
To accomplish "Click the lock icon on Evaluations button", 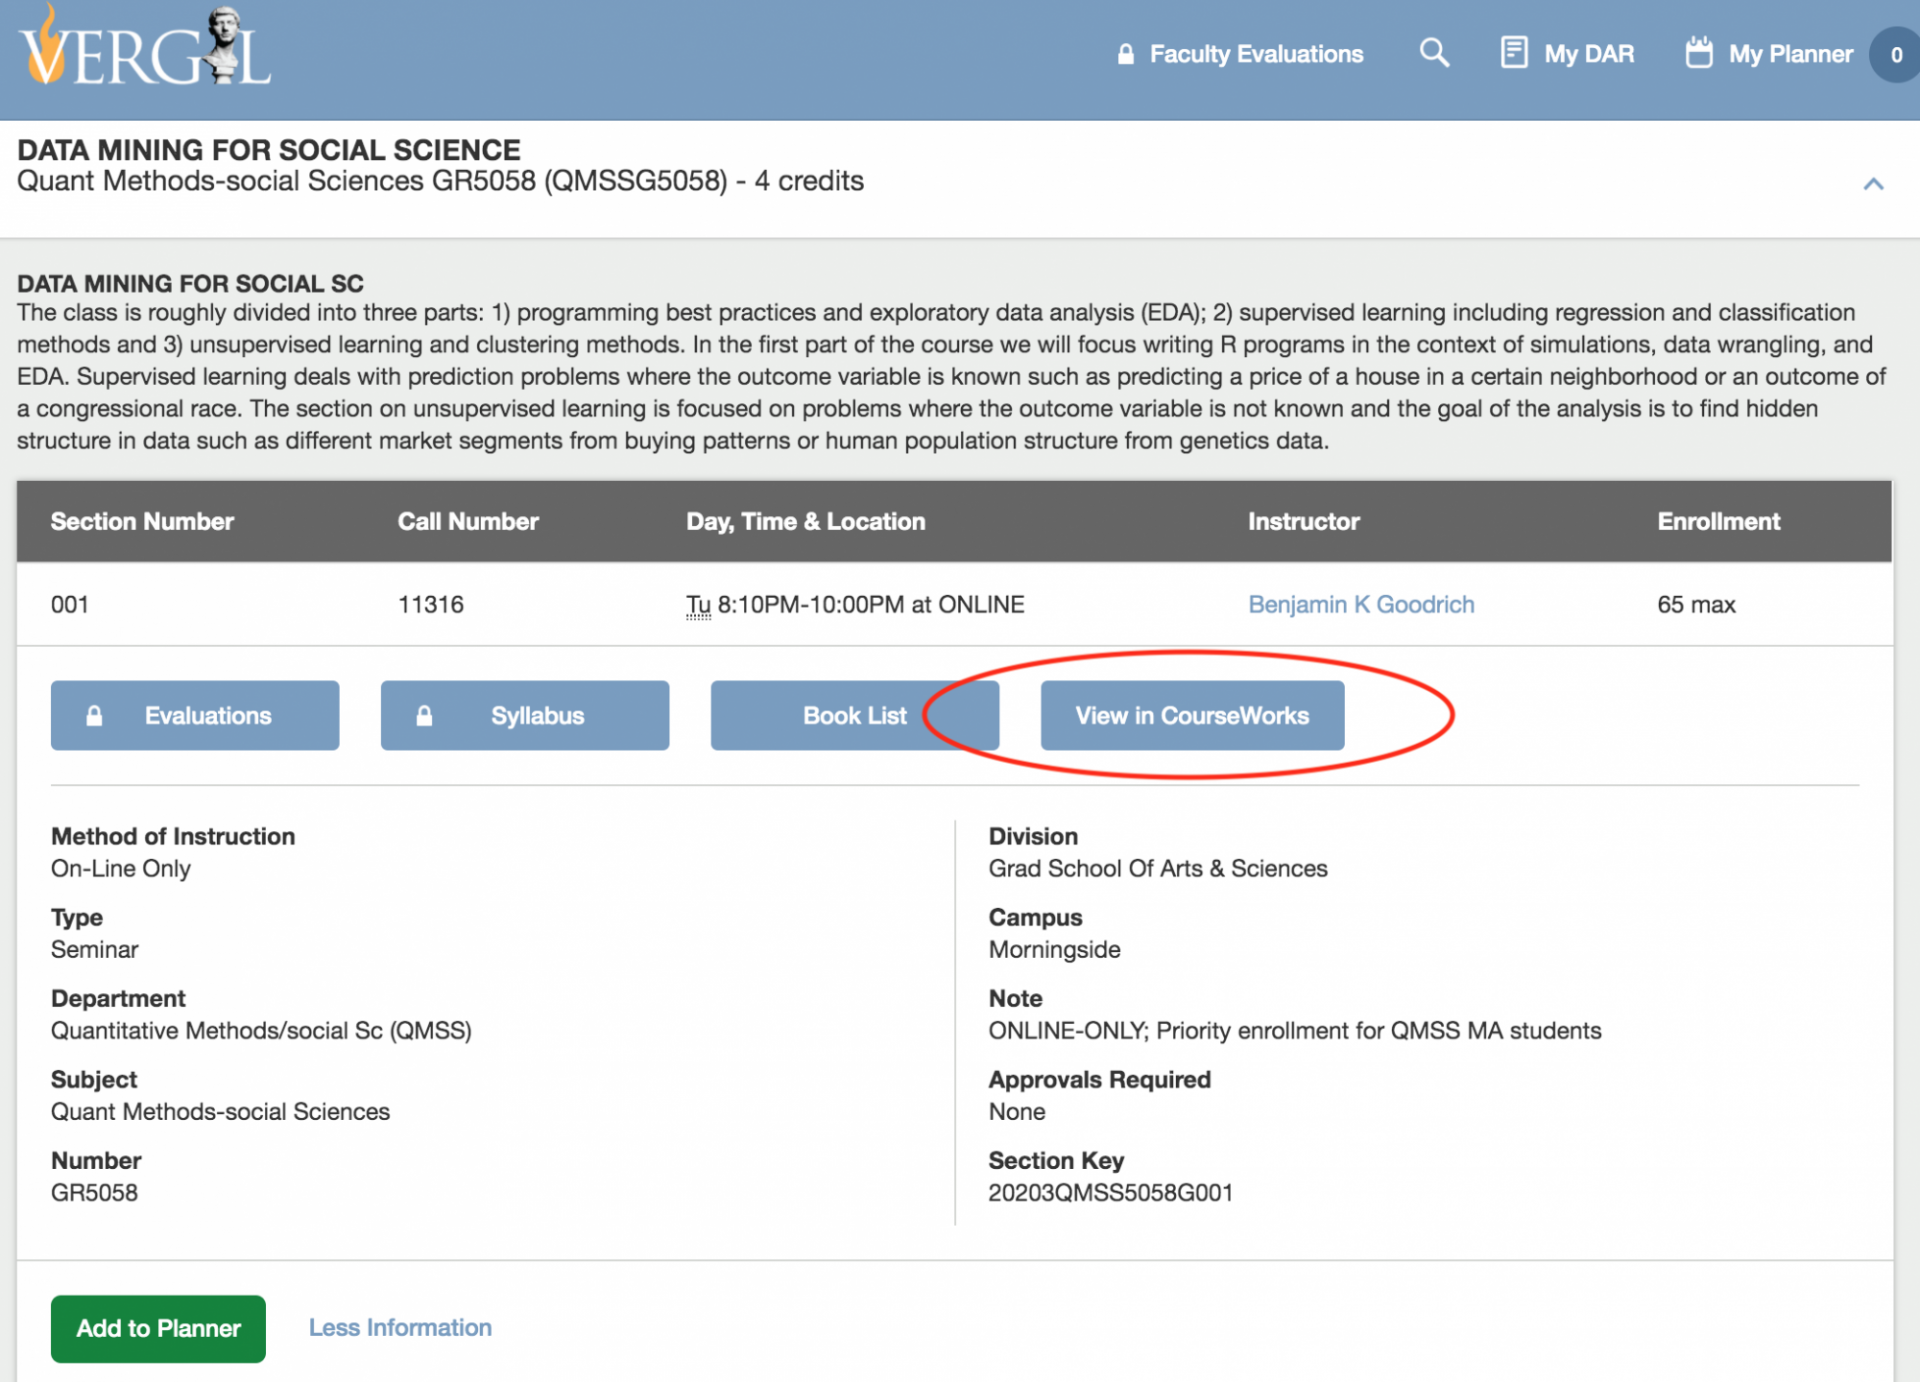I will [x=94, y=716].
